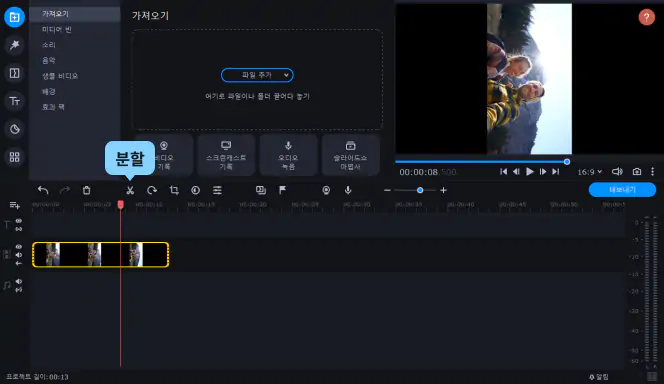Toggle audio track link icon
The image size is (664, 384).
19,290
